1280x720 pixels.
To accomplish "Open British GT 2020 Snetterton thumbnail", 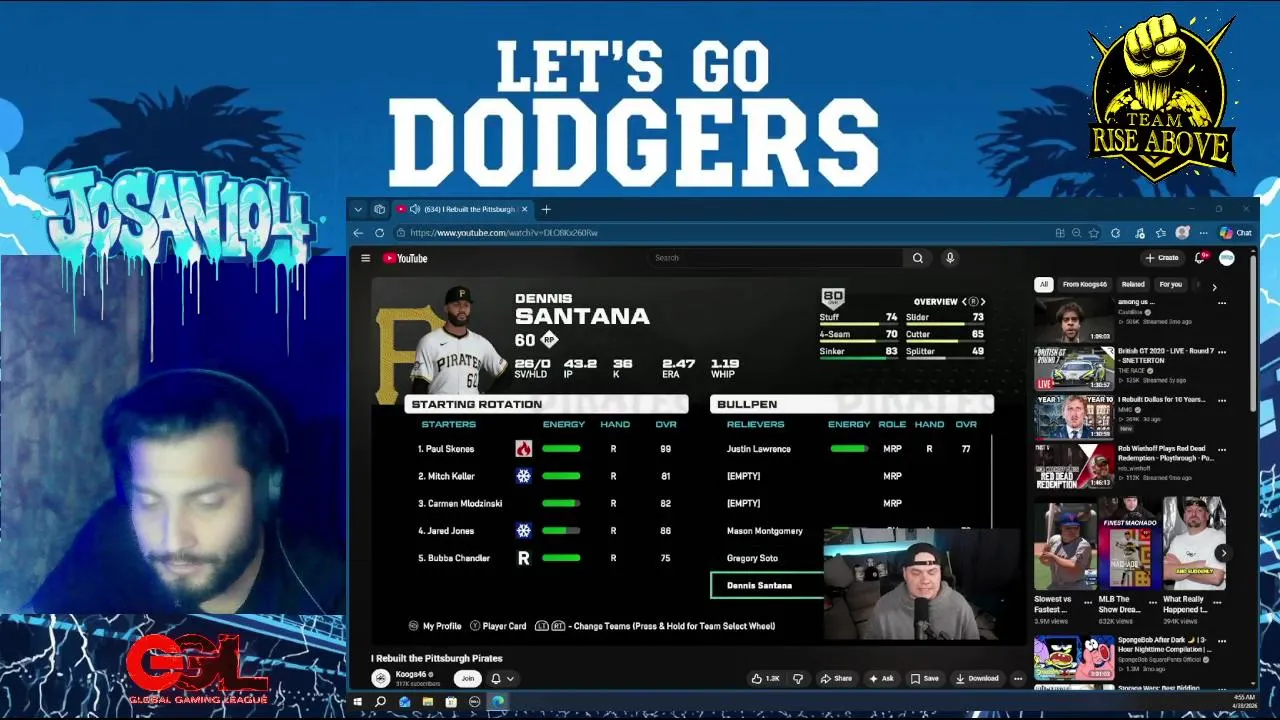I will 1074,368.
